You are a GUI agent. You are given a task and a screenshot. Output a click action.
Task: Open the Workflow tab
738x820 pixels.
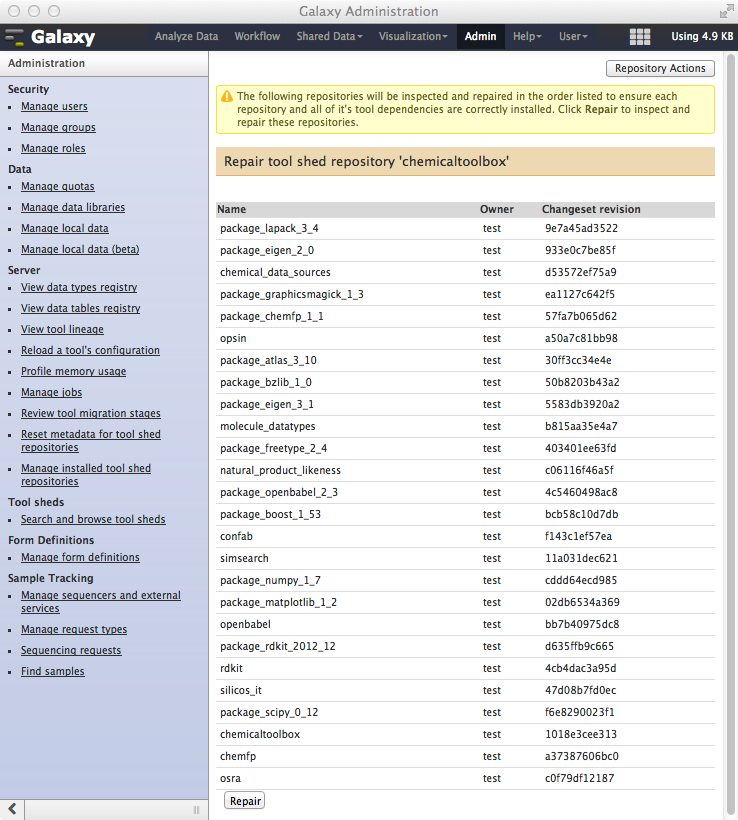257,37
